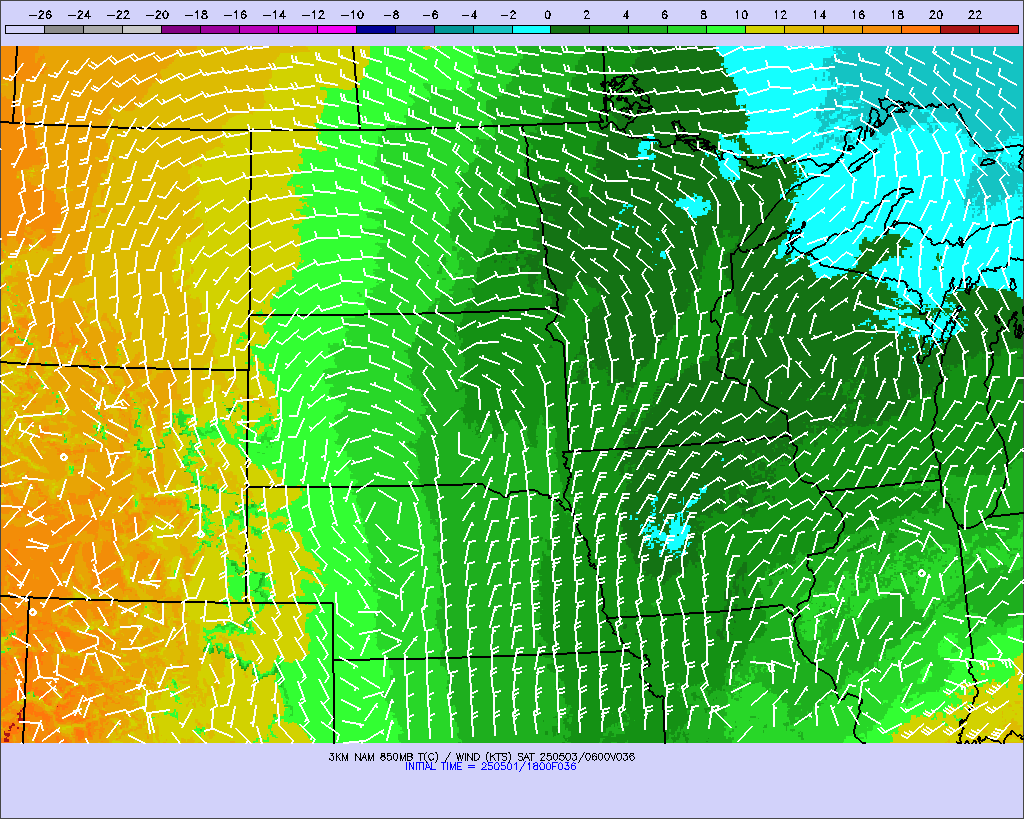Click the scale label "0"
1024x819 pixels.
[x=548, y=15]
